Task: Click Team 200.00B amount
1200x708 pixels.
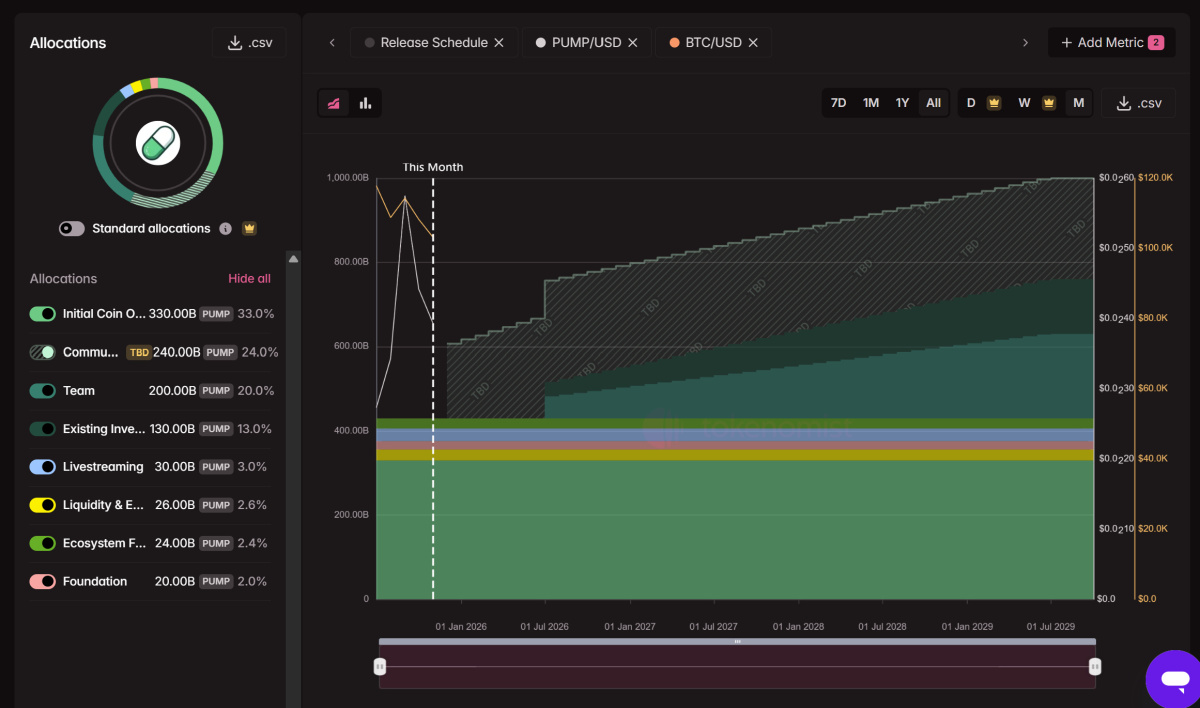Action: 172,391
